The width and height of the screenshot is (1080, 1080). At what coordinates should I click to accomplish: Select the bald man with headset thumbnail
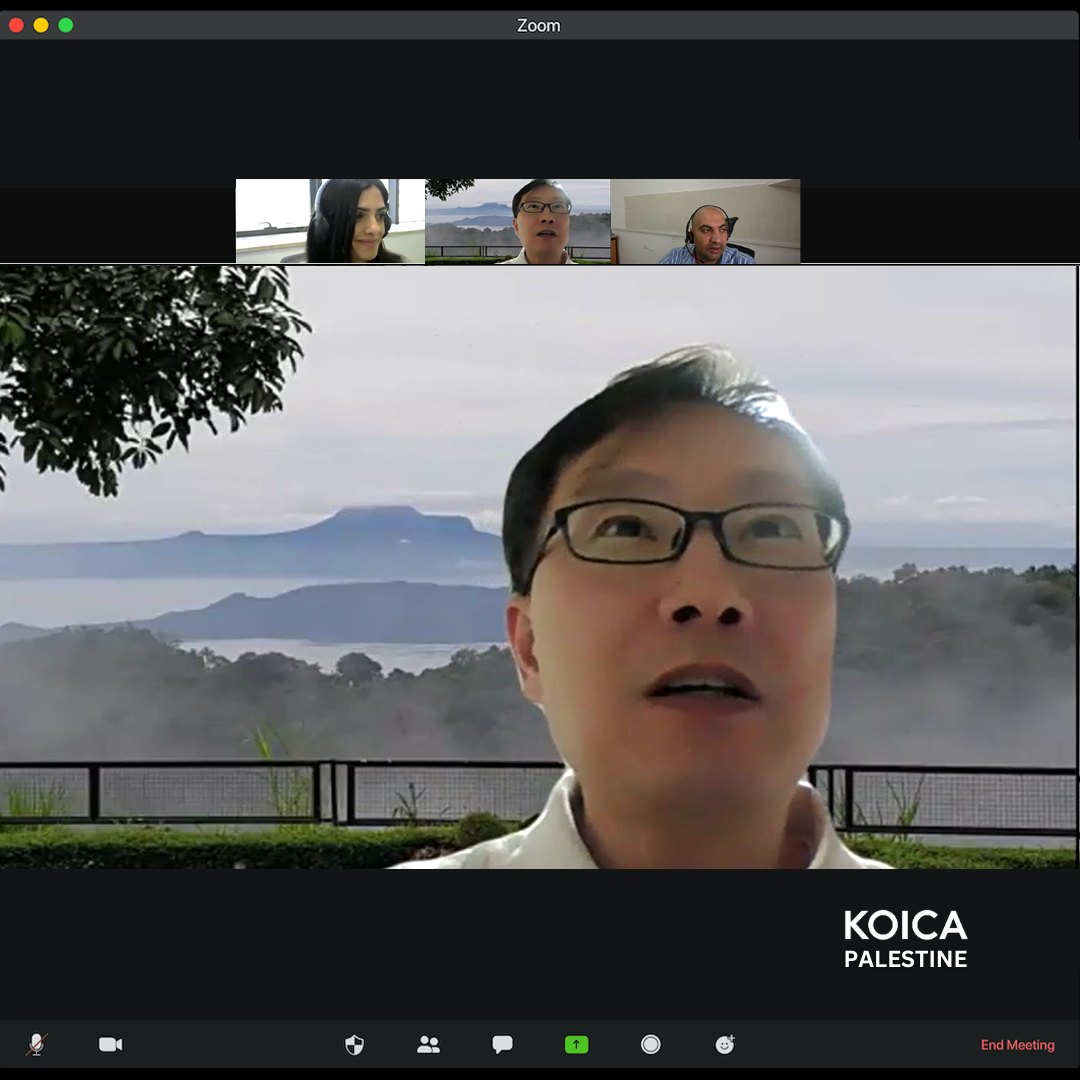click(x=705, y=221)
